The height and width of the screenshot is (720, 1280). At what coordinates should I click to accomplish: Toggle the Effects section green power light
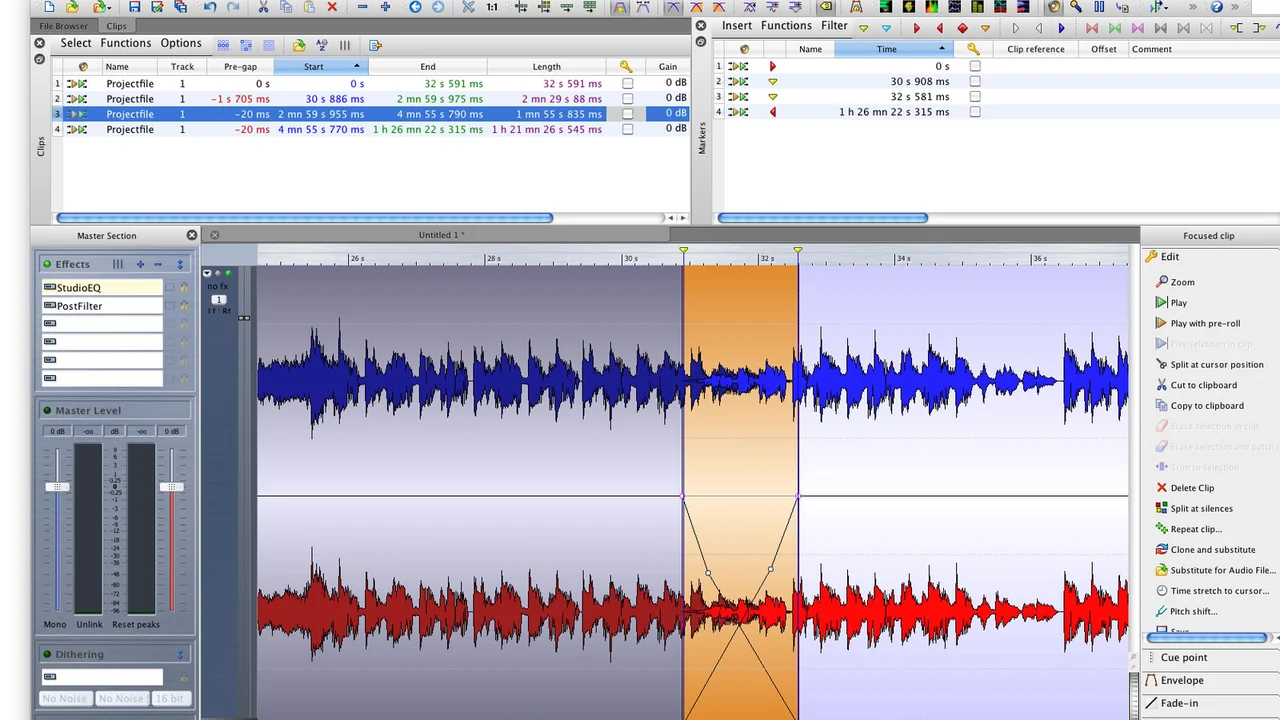(x=47, y=264)
